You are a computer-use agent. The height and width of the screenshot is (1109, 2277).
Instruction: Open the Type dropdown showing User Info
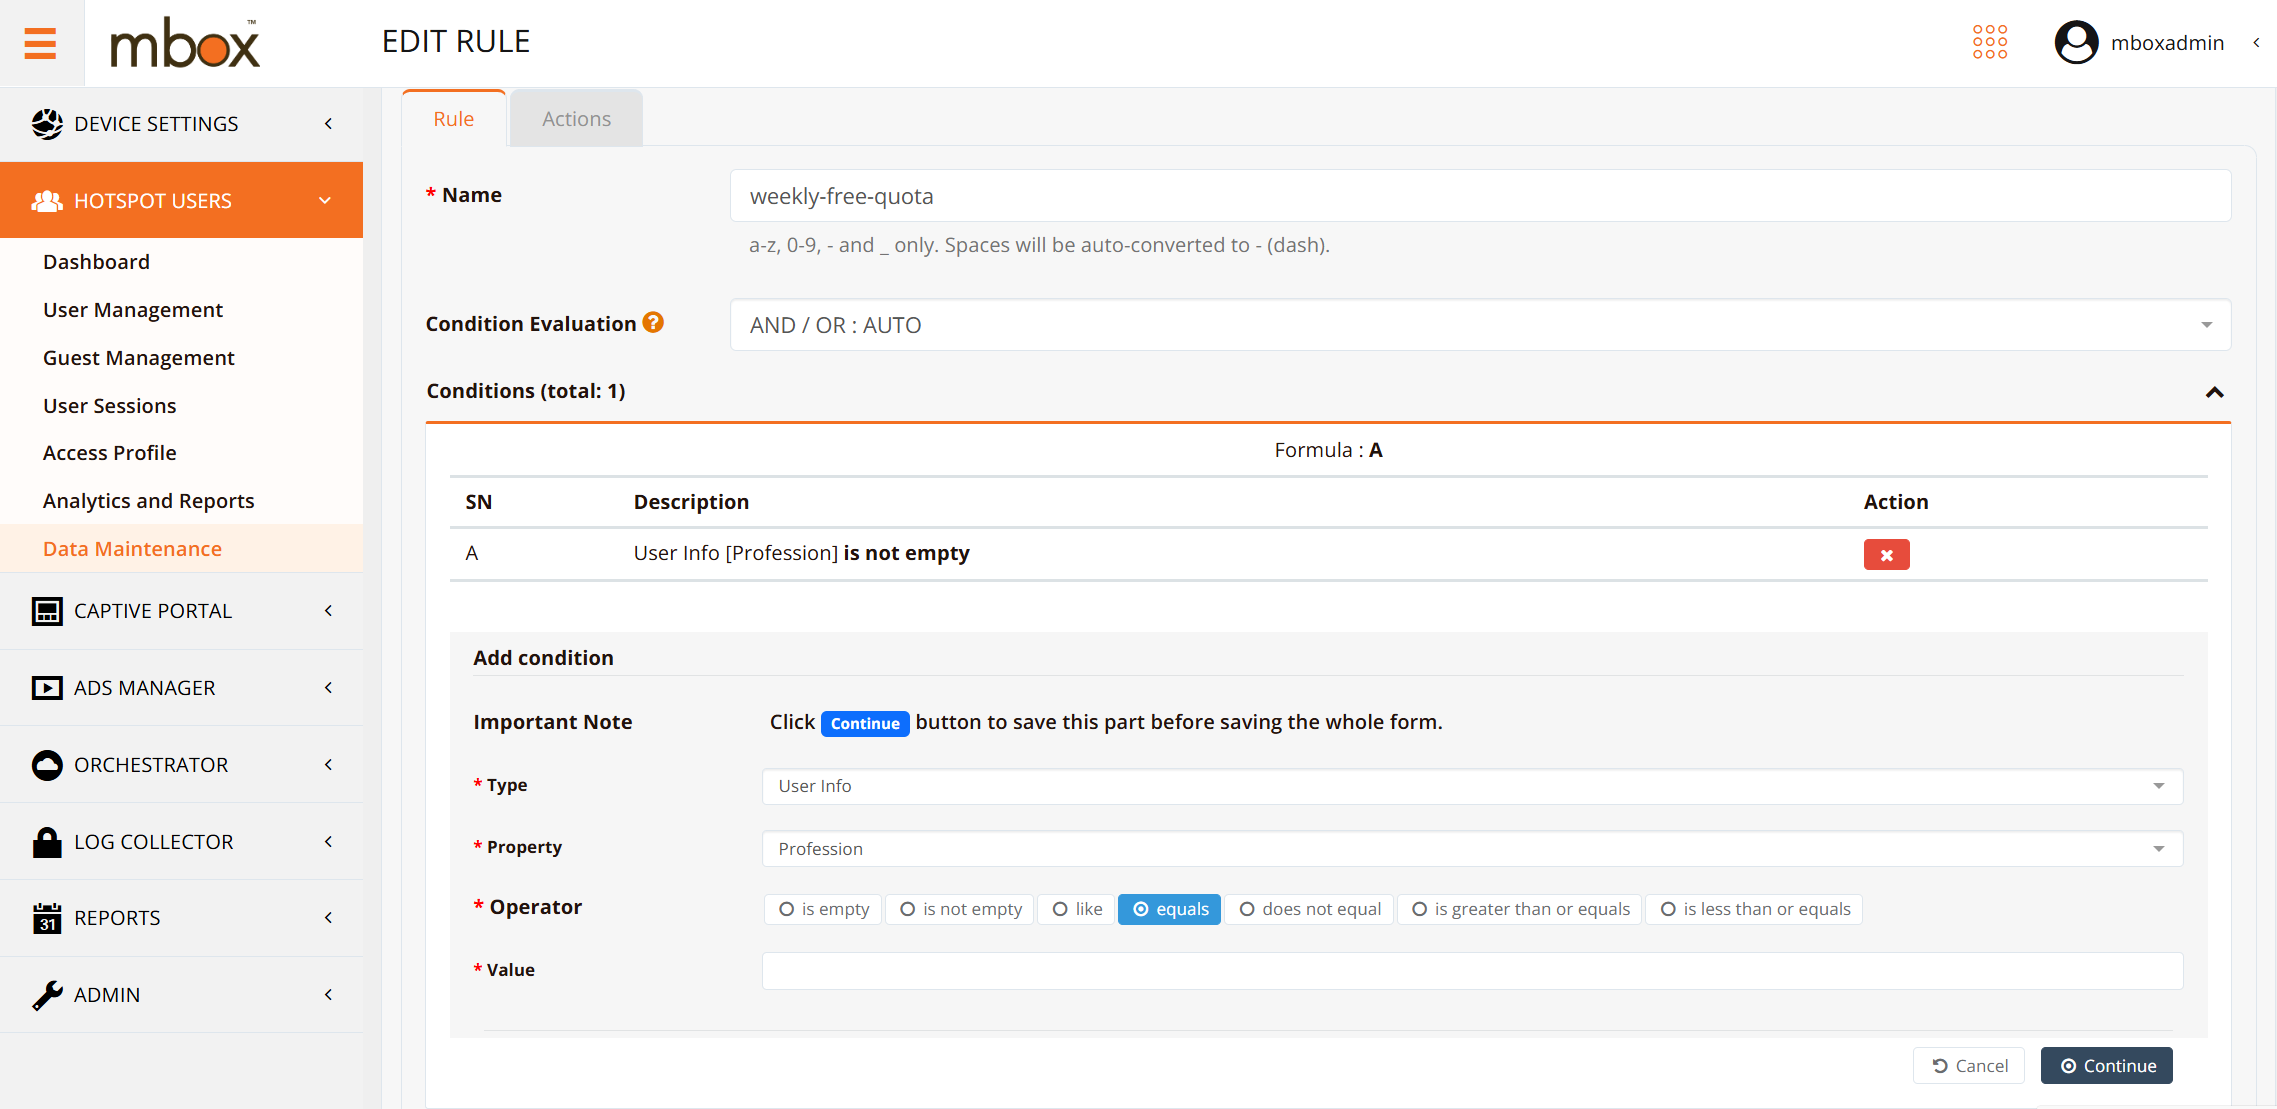pos(1472,786)
